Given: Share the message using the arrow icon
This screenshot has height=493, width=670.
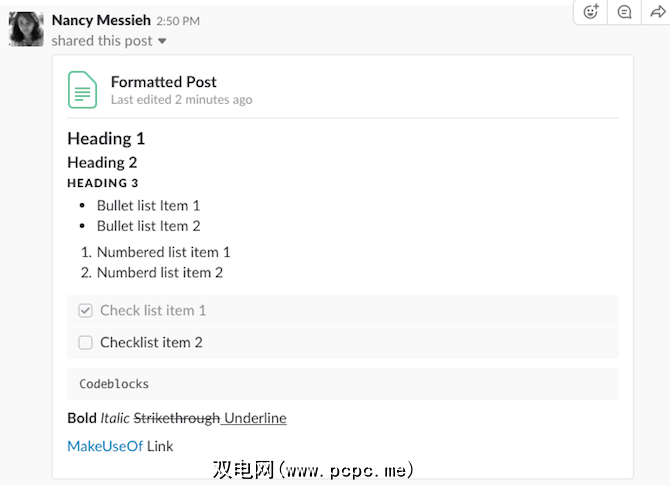Looking at the screenshot, I should click(x=655, y=12).
